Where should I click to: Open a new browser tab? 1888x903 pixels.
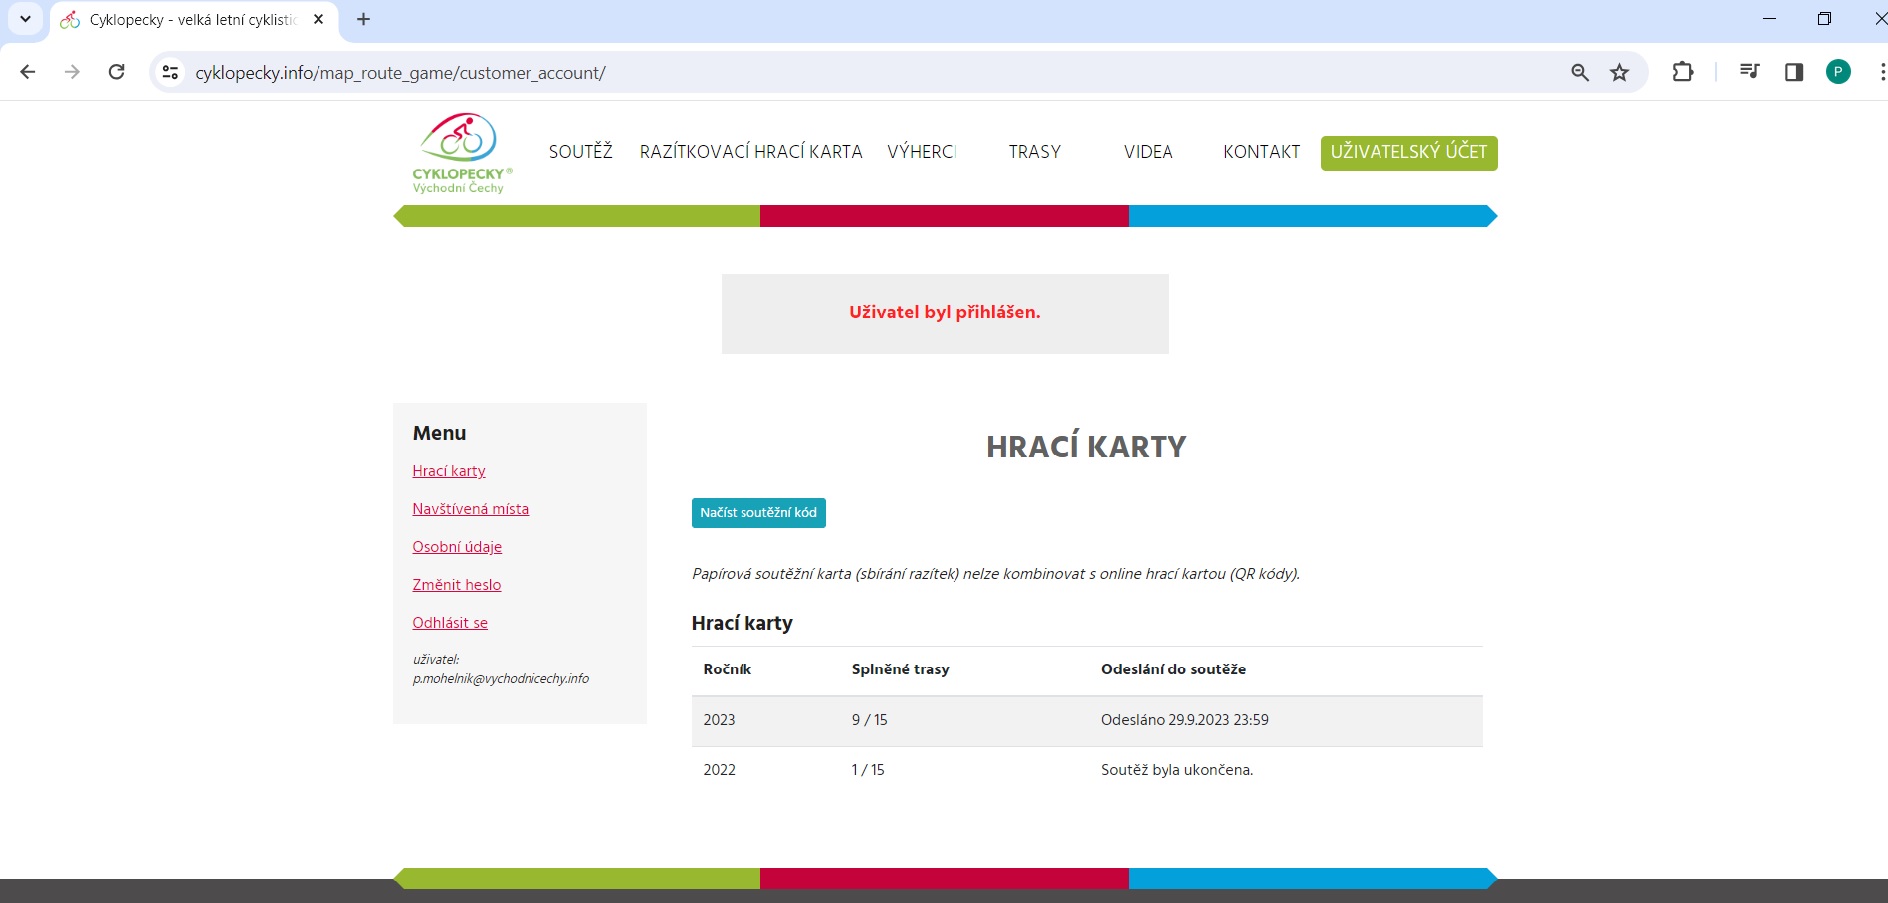tap(363, 19)
